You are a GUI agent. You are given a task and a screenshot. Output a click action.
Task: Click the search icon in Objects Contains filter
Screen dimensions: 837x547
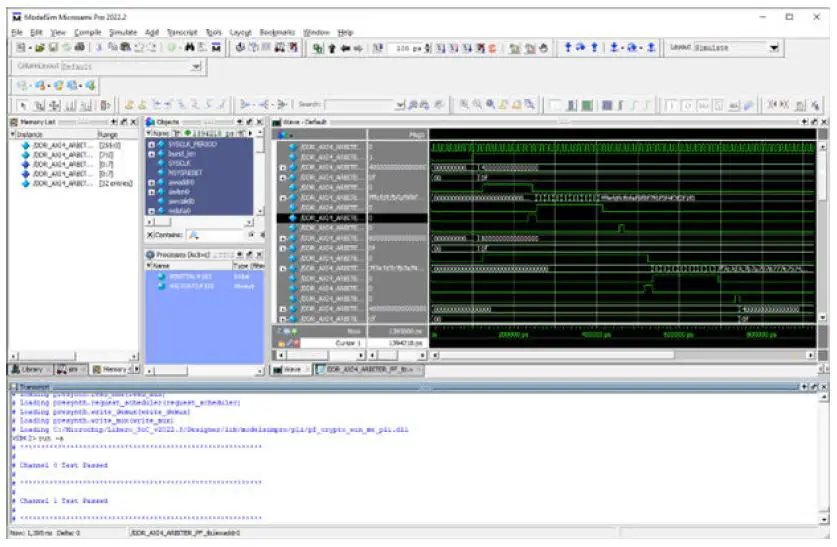tap(194, 235)
